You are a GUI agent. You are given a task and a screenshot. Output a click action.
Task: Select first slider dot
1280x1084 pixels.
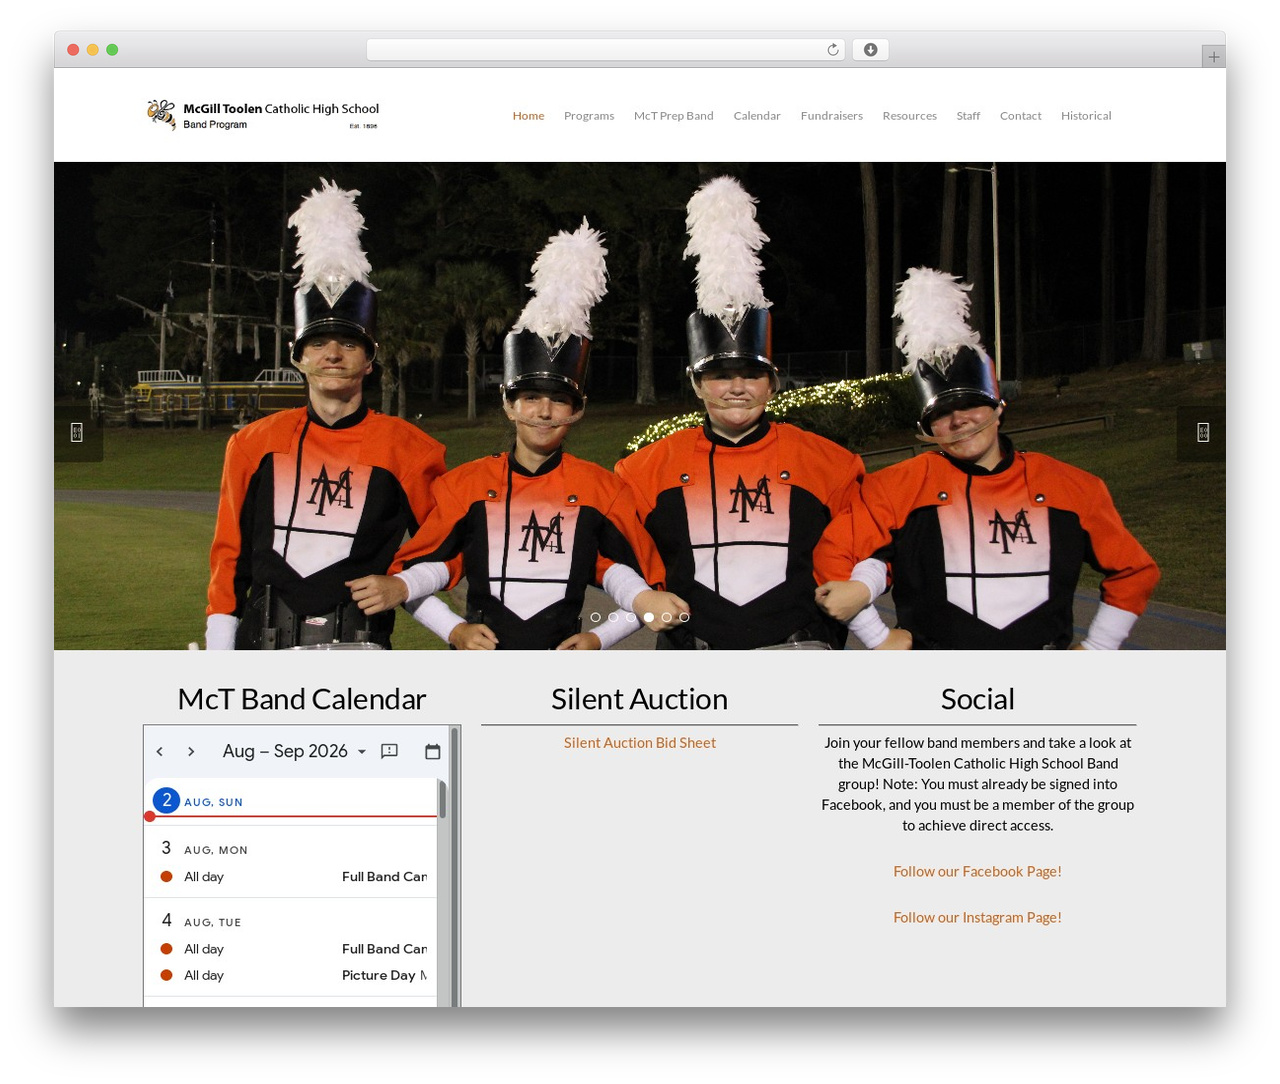596,617
